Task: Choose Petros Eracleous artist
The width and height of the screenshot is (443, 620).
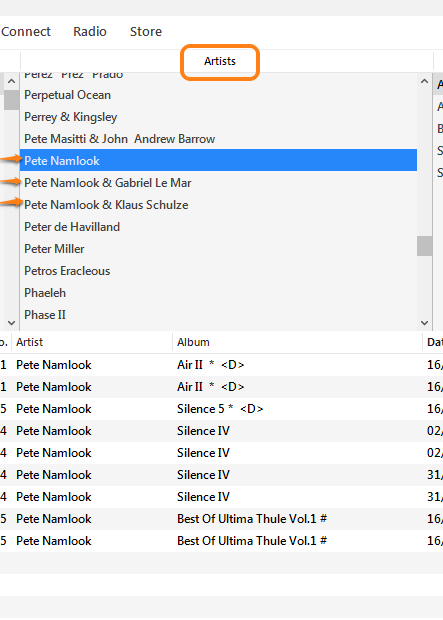Action: point(218,271)
